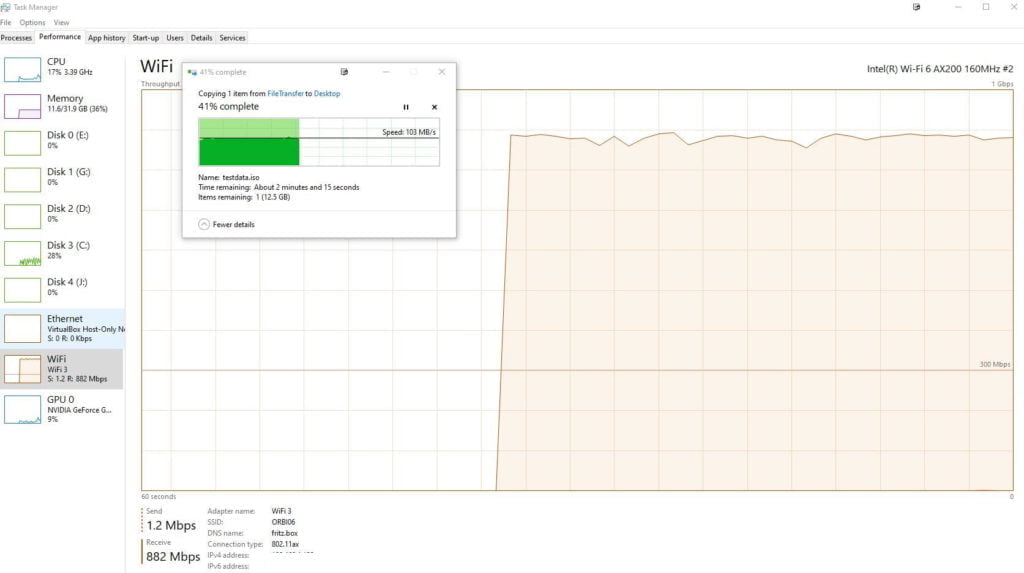Image resolution: width=1024 pixels, height=573 pixels.
Task: Open Disk 3 (C:) performance view
Action: click(x=23, y=252)
